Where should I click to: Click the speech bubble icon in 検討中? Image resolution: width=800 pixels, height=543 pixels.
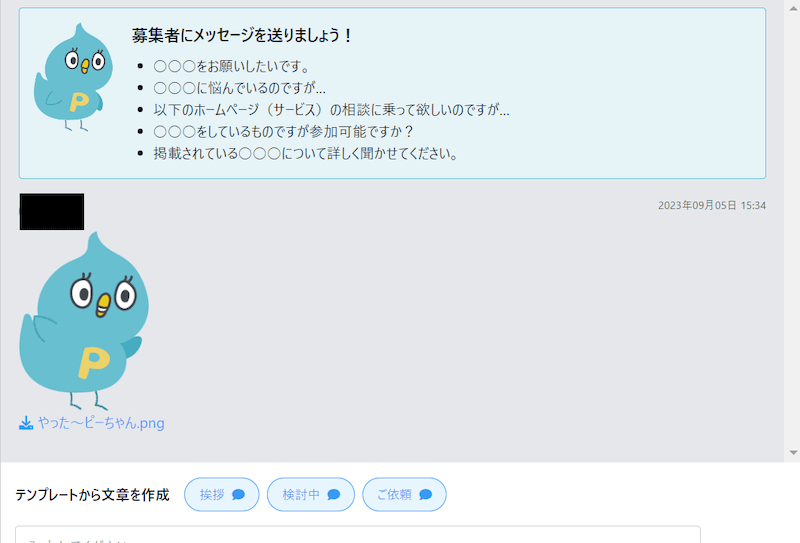333,494
